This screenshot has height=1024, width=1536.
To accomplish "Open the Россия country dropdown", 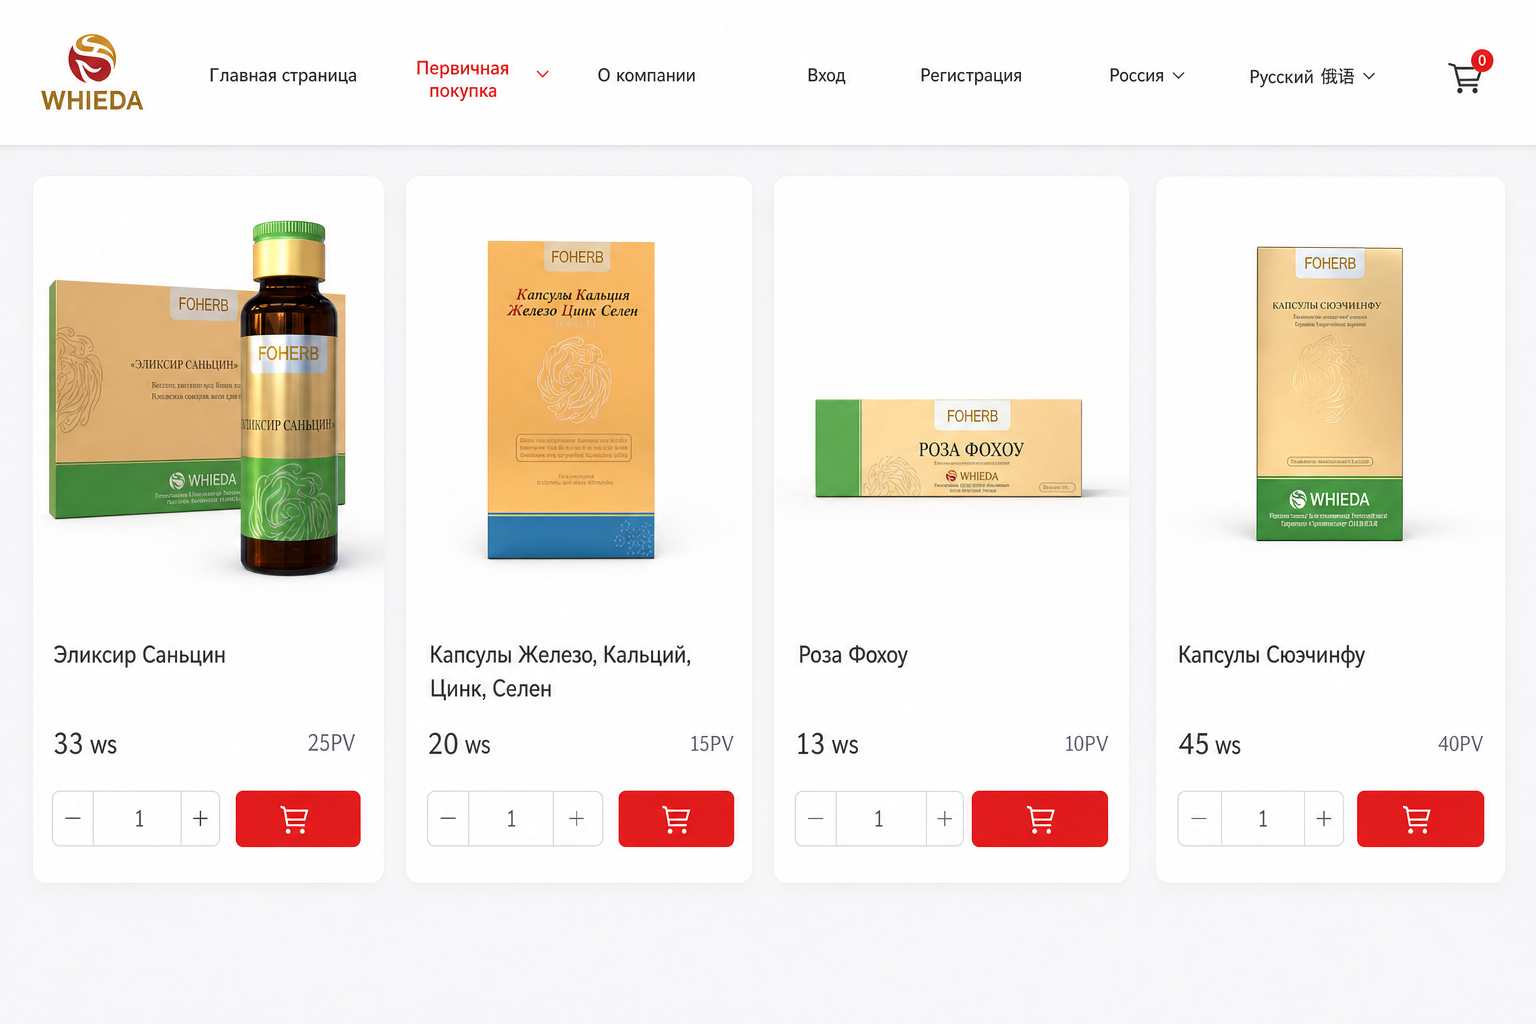I will click(1147, 75).
